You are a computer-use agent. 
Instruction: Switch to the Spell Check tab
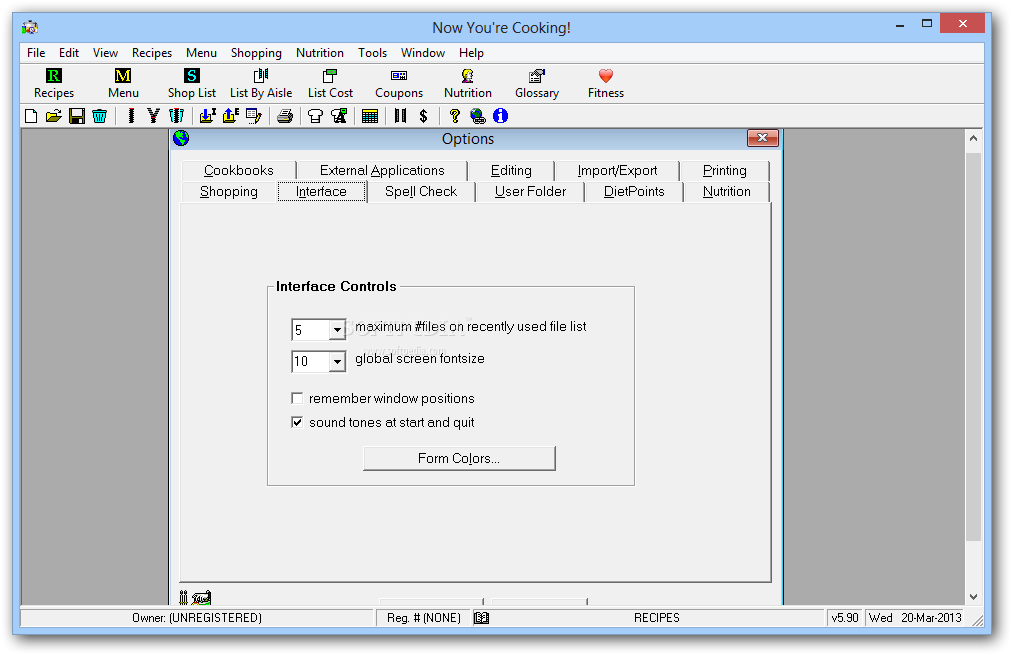click(x=421, y=192)
